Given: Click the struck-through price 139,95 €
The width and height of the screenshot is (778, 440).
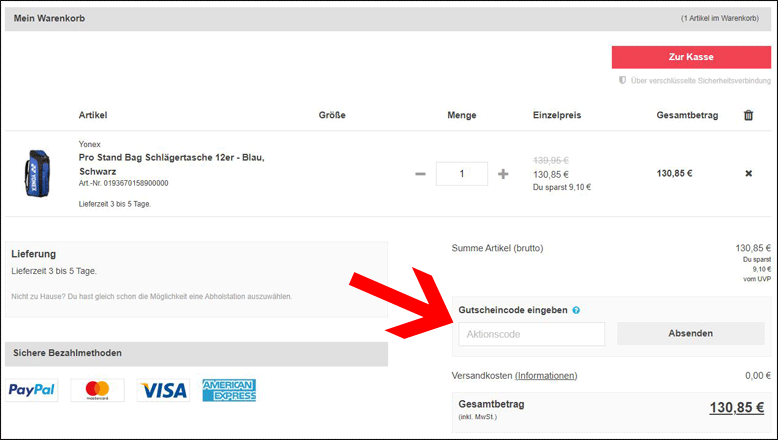Looking at the screenshot, I should pyautogui.click(x=551, y=160).
